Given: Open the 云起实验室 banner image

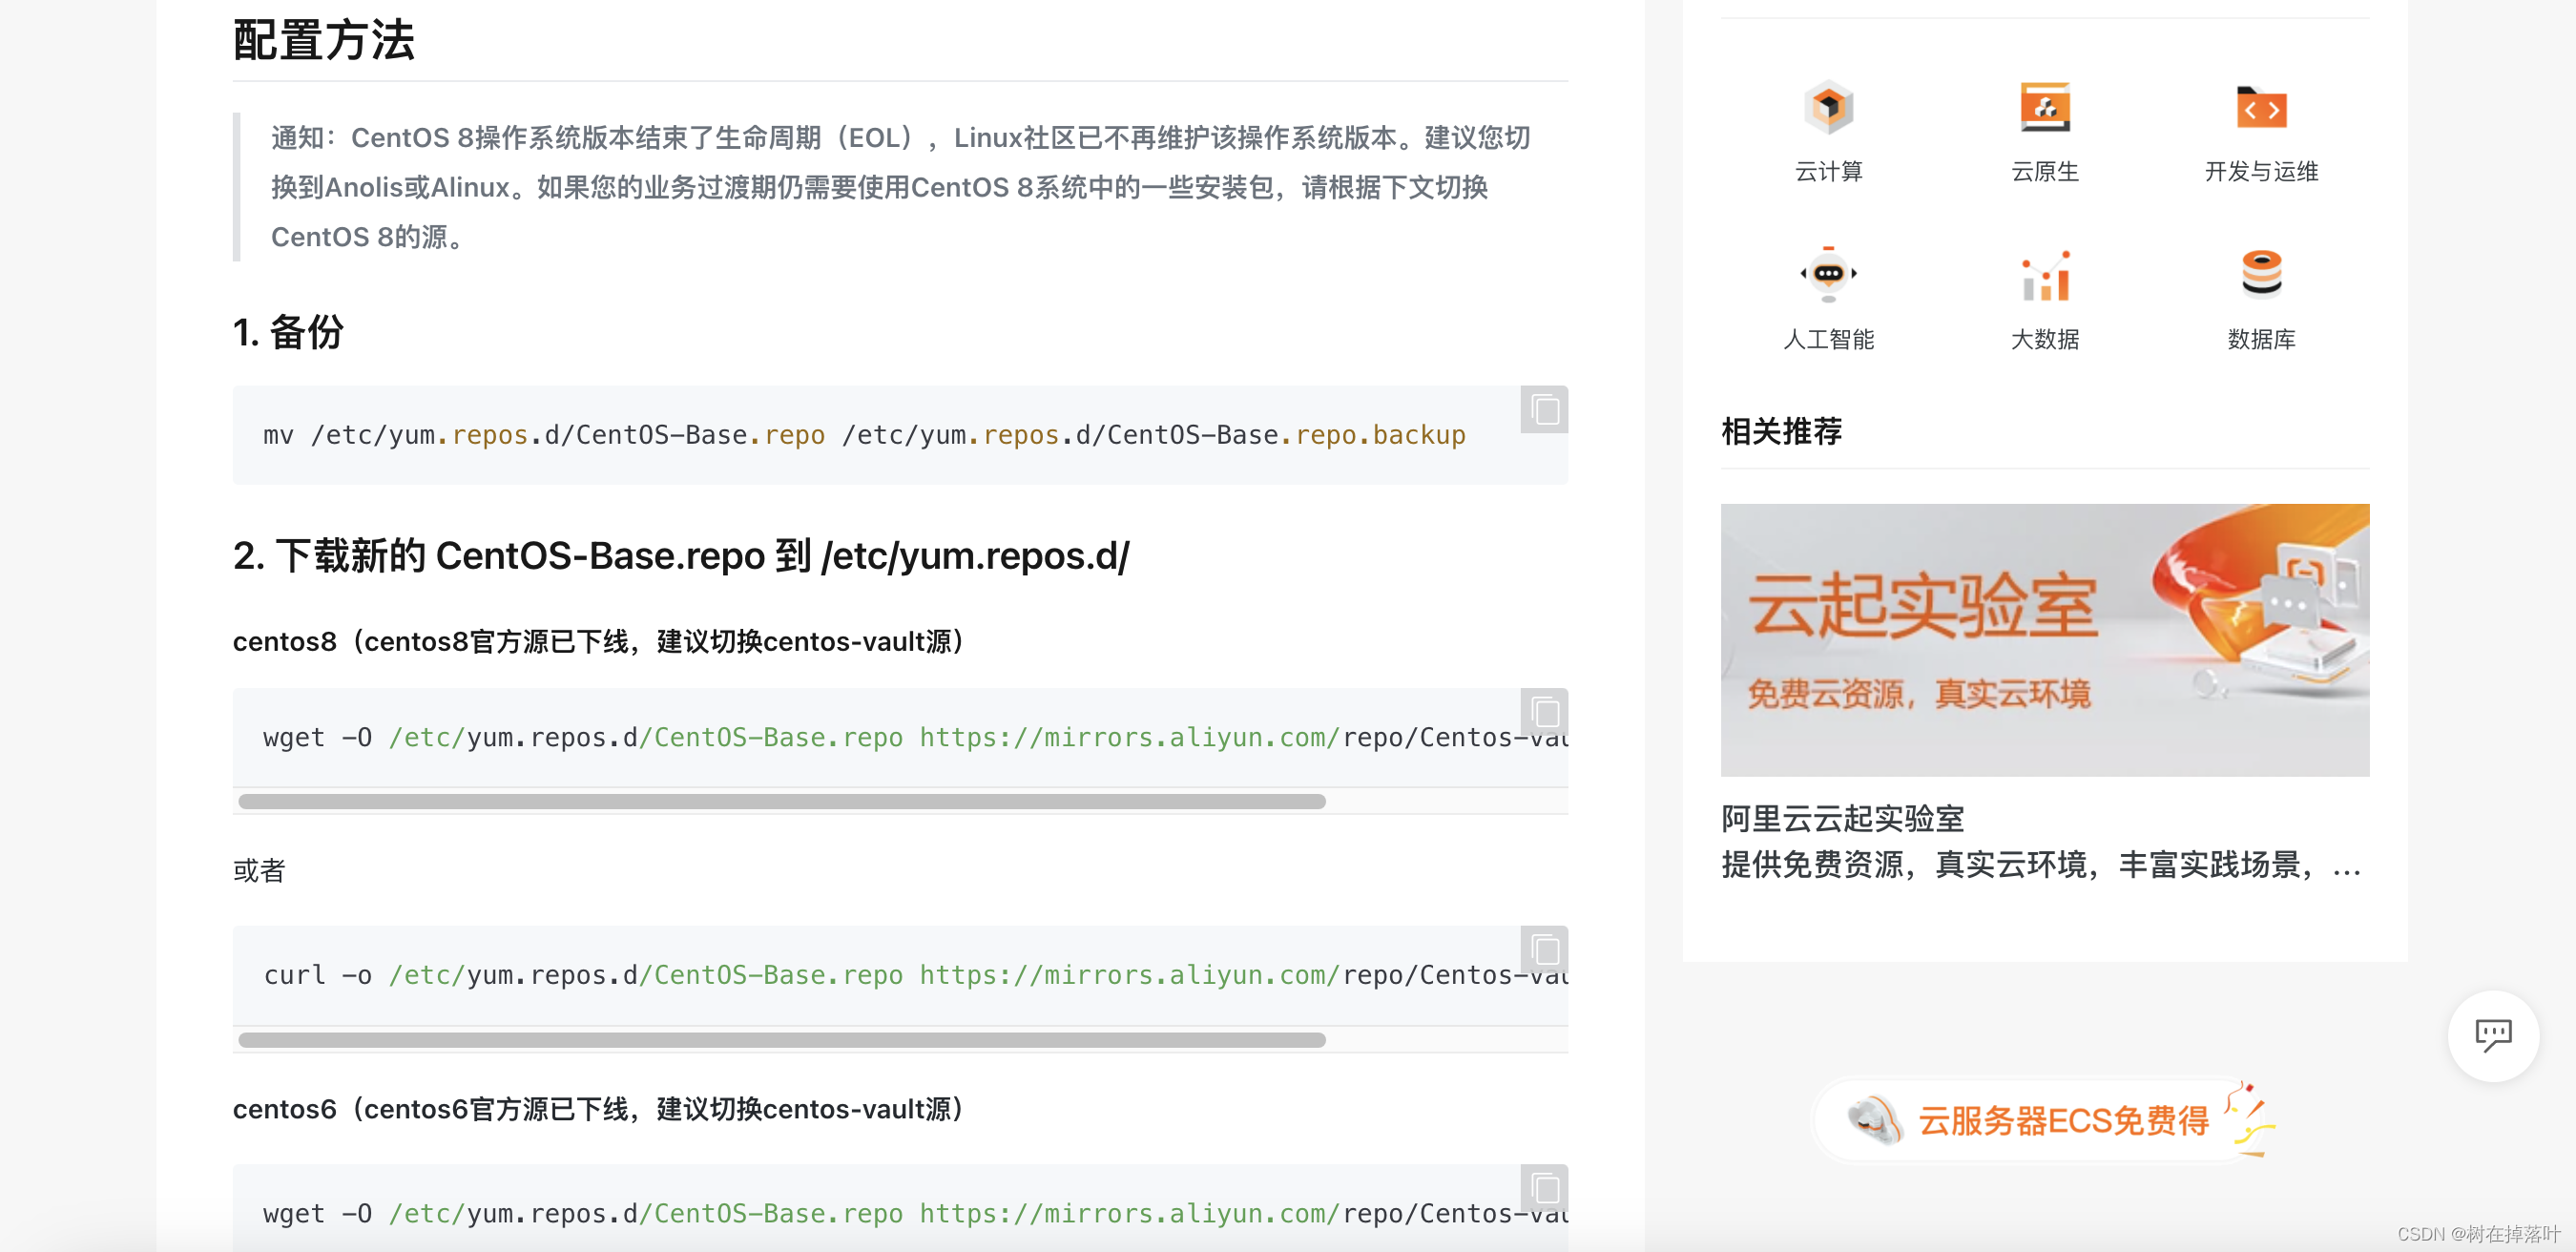Looking at the screenshot, I should point(2044,640).
